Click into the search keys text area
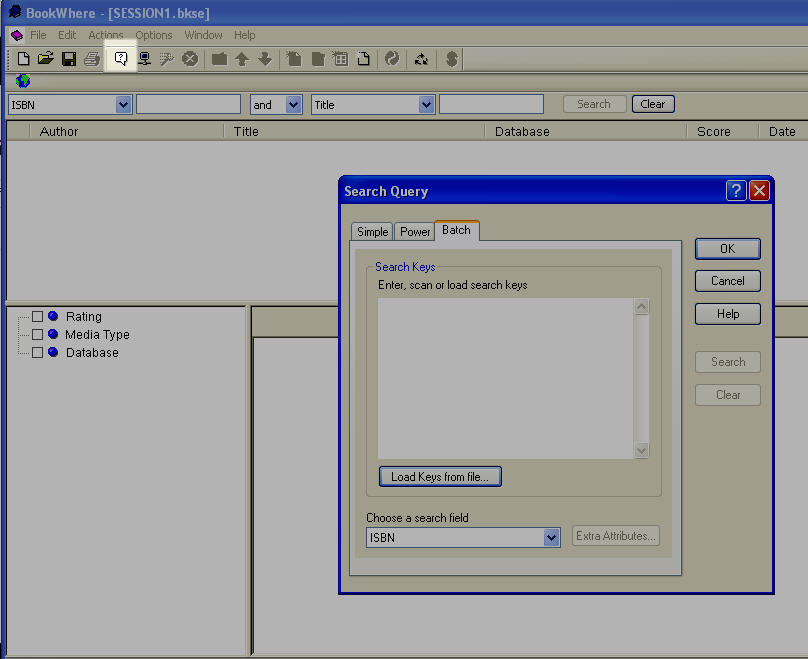 [x=506, y=379]
